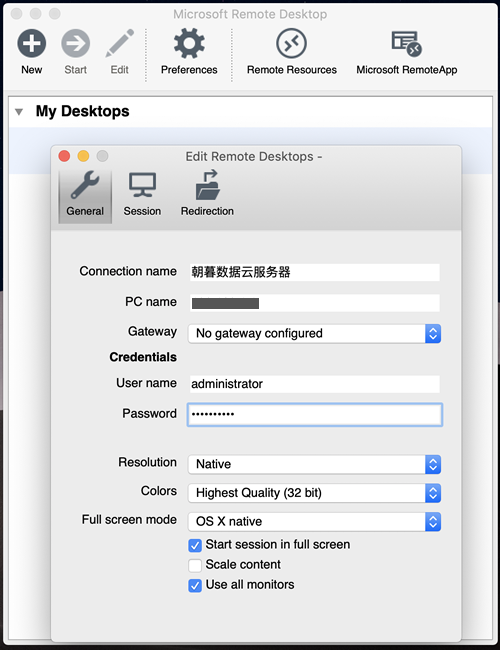
Task: Click the User name field
Action: click(315, 384)
